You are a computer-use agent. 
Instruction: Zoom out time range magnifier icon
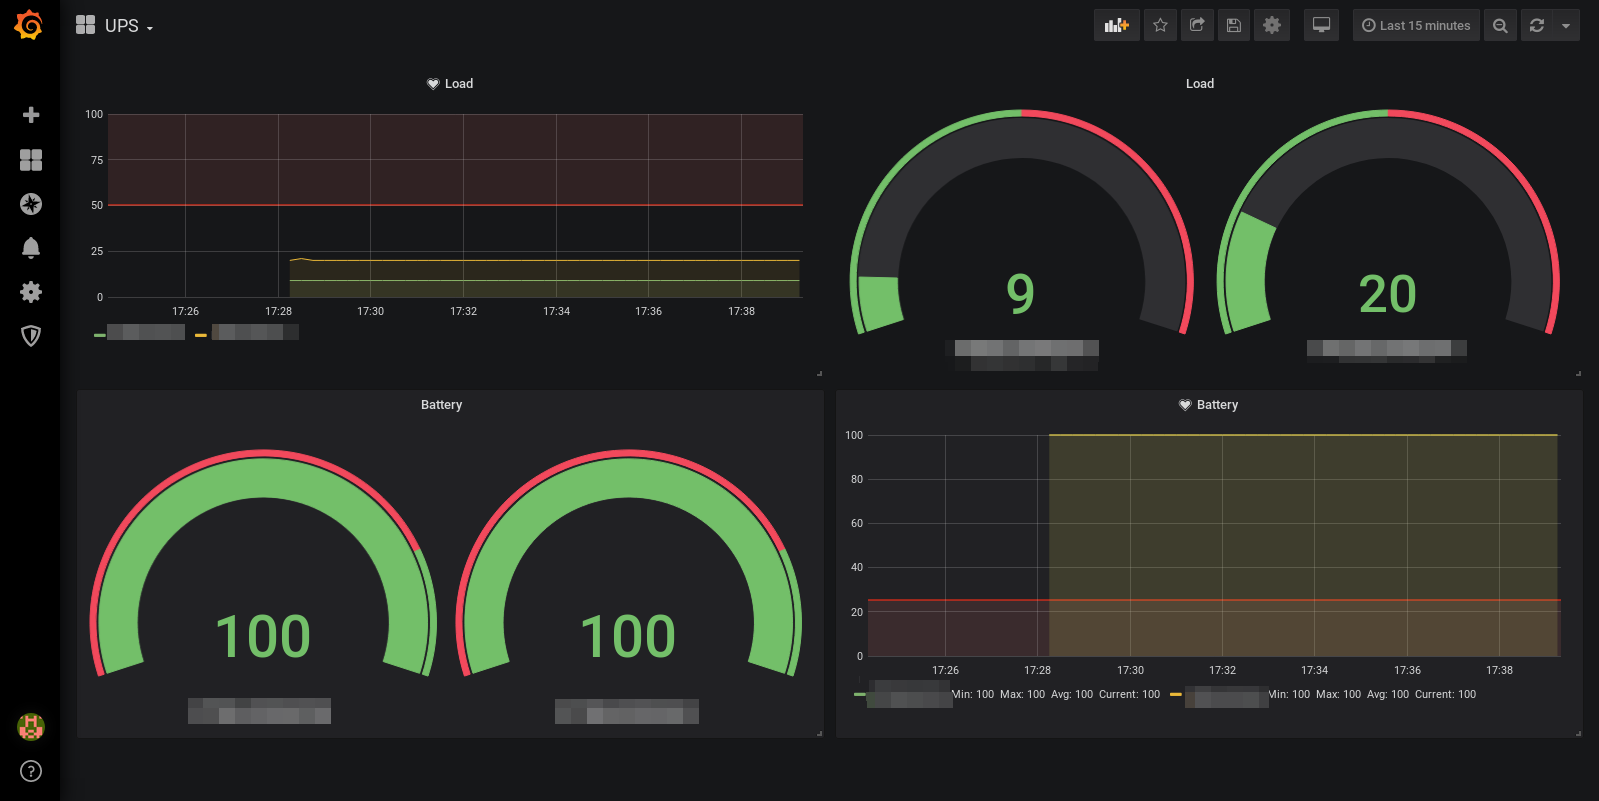tap(1500, 25)
